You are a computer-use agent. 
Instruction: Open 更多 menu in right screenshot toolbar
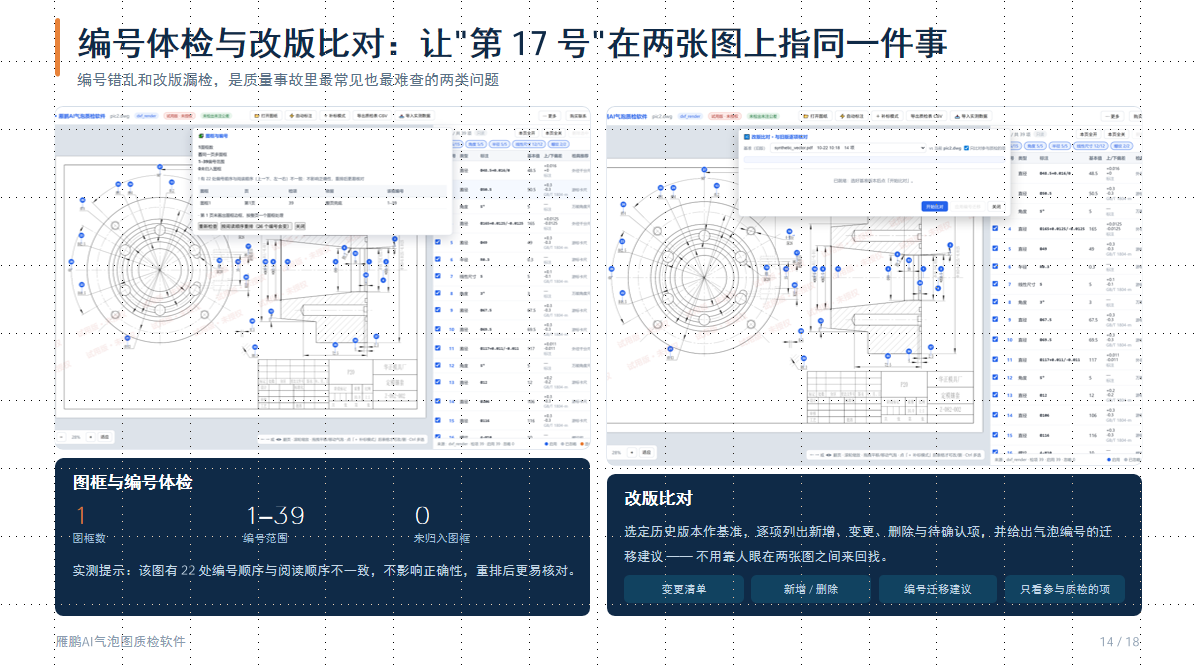click(x=1113, y=117)
